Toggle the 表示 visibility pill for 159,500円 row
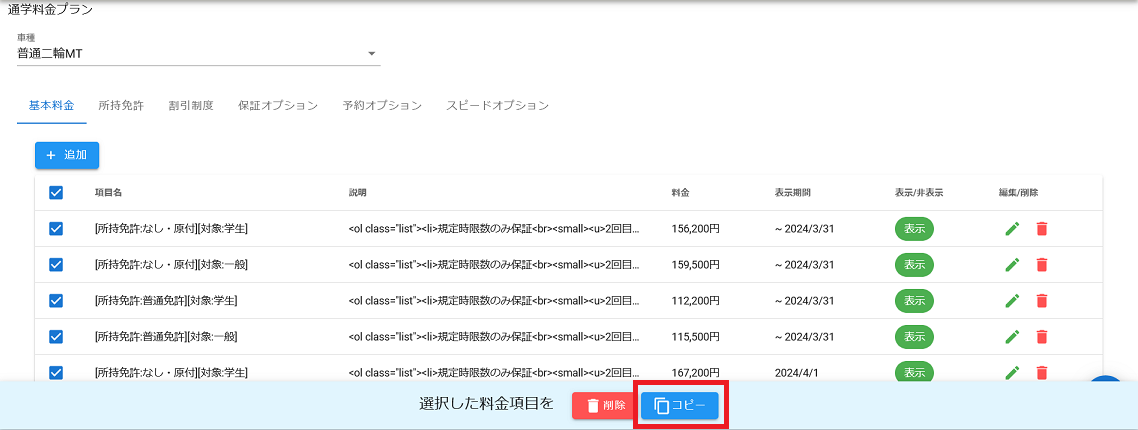 click(x=913, y=265)
